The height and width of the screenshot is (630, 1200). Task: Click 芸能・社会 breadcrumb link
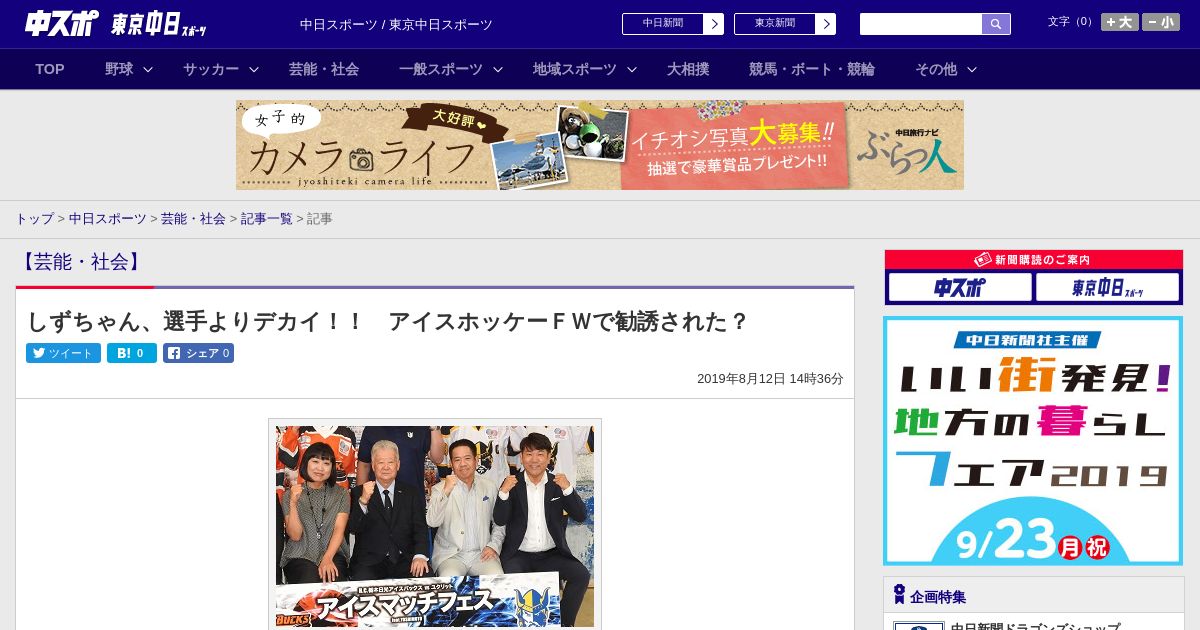[x=193, y=218]
